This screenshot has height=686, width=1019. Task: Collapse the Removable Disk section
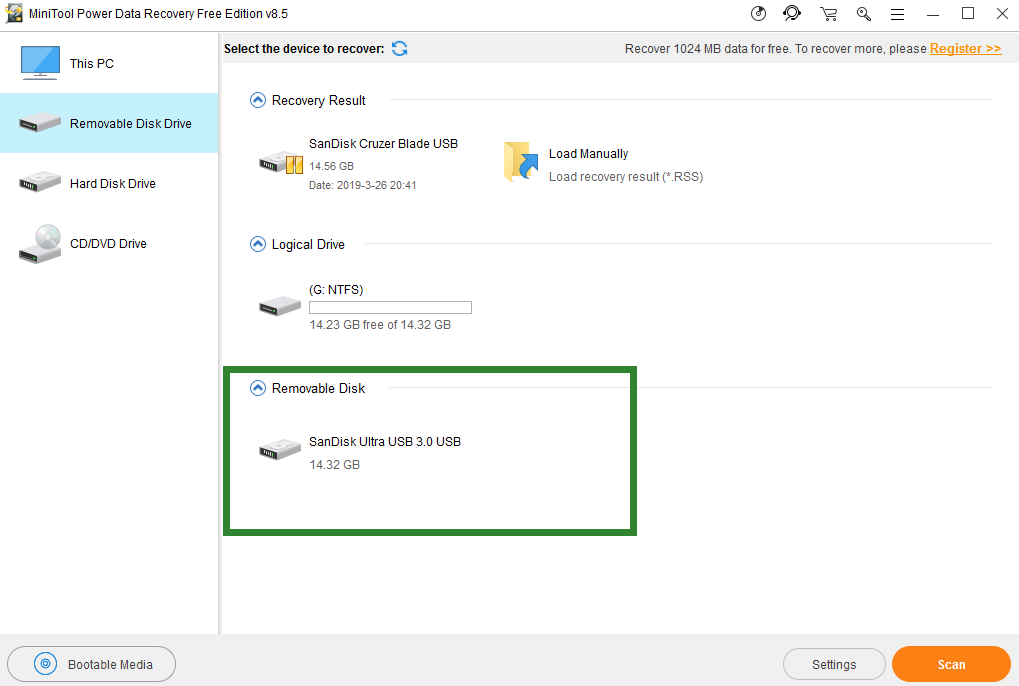click(x=258, y=388)
